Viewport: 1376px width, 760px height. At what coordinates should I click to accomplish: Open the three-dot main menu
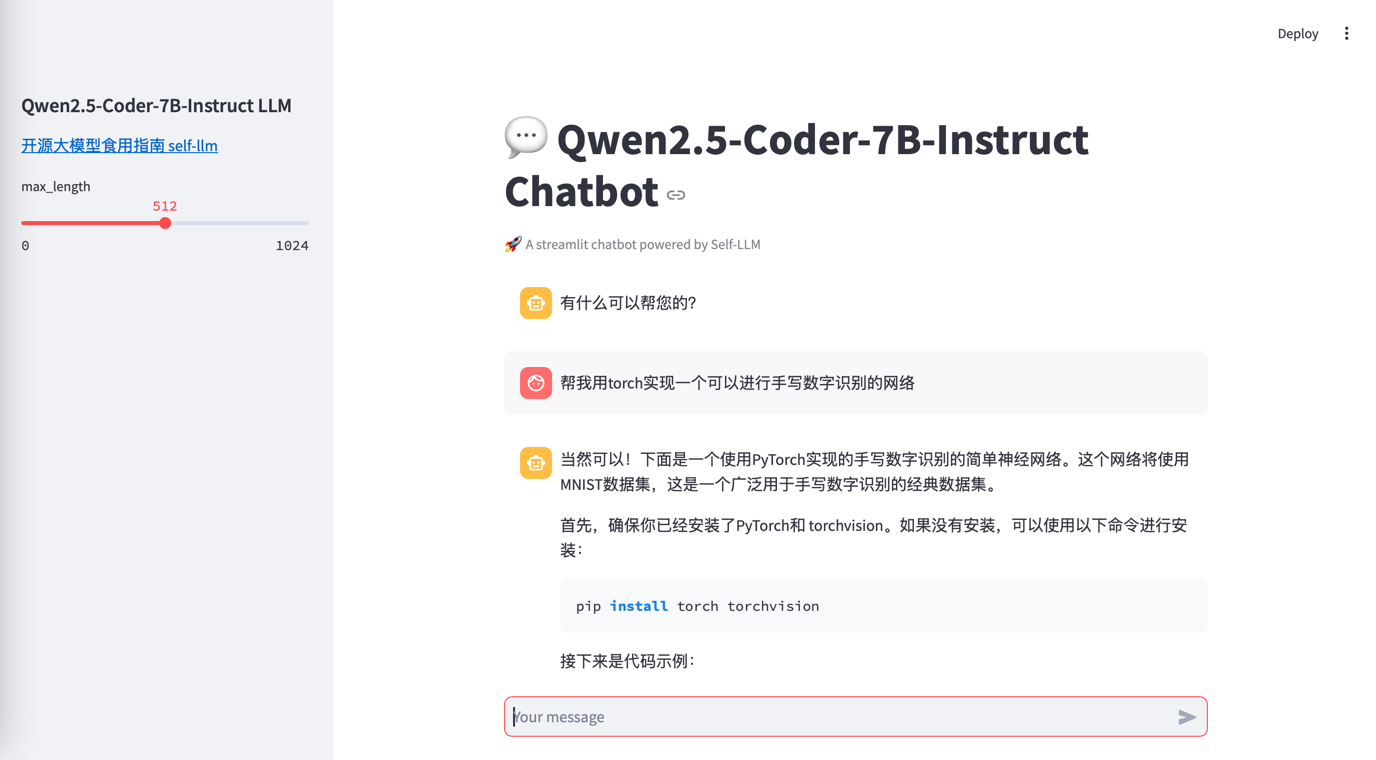point(1346,33)
